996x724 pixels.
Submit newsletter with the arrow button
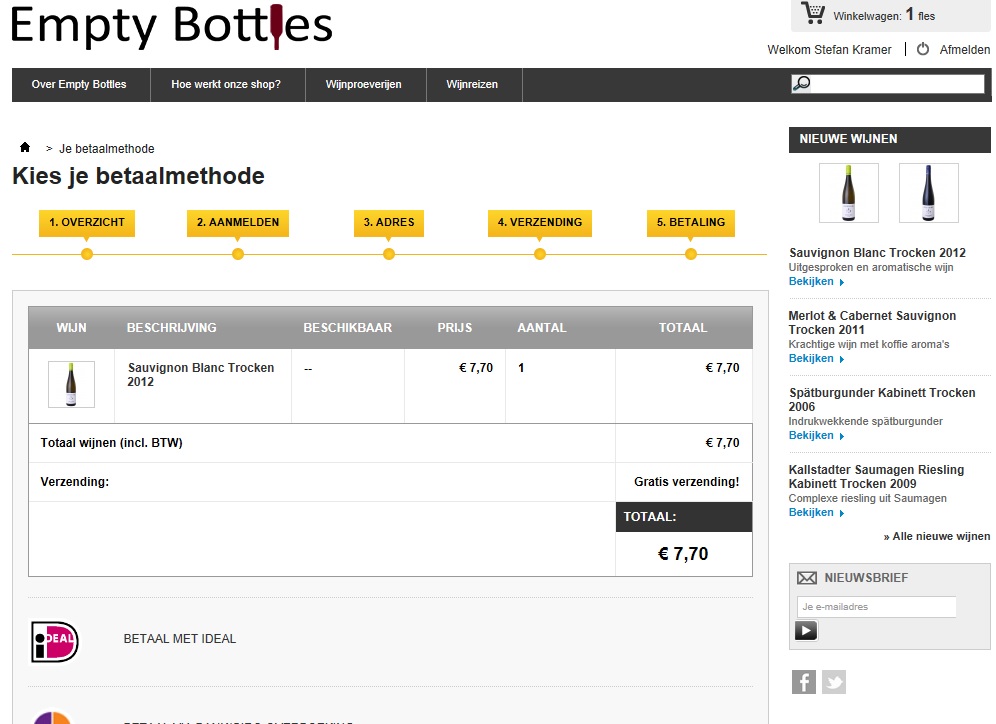pos(806,630)
